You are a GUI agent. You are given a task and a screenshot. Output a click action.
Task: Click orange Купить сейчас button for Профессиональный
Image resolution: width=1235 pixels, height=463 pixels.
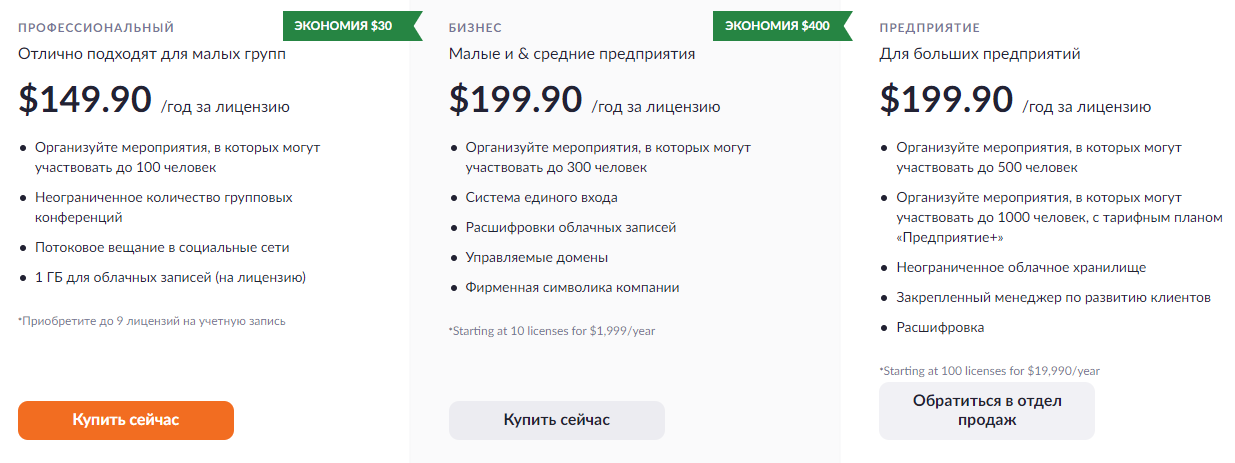126,420
